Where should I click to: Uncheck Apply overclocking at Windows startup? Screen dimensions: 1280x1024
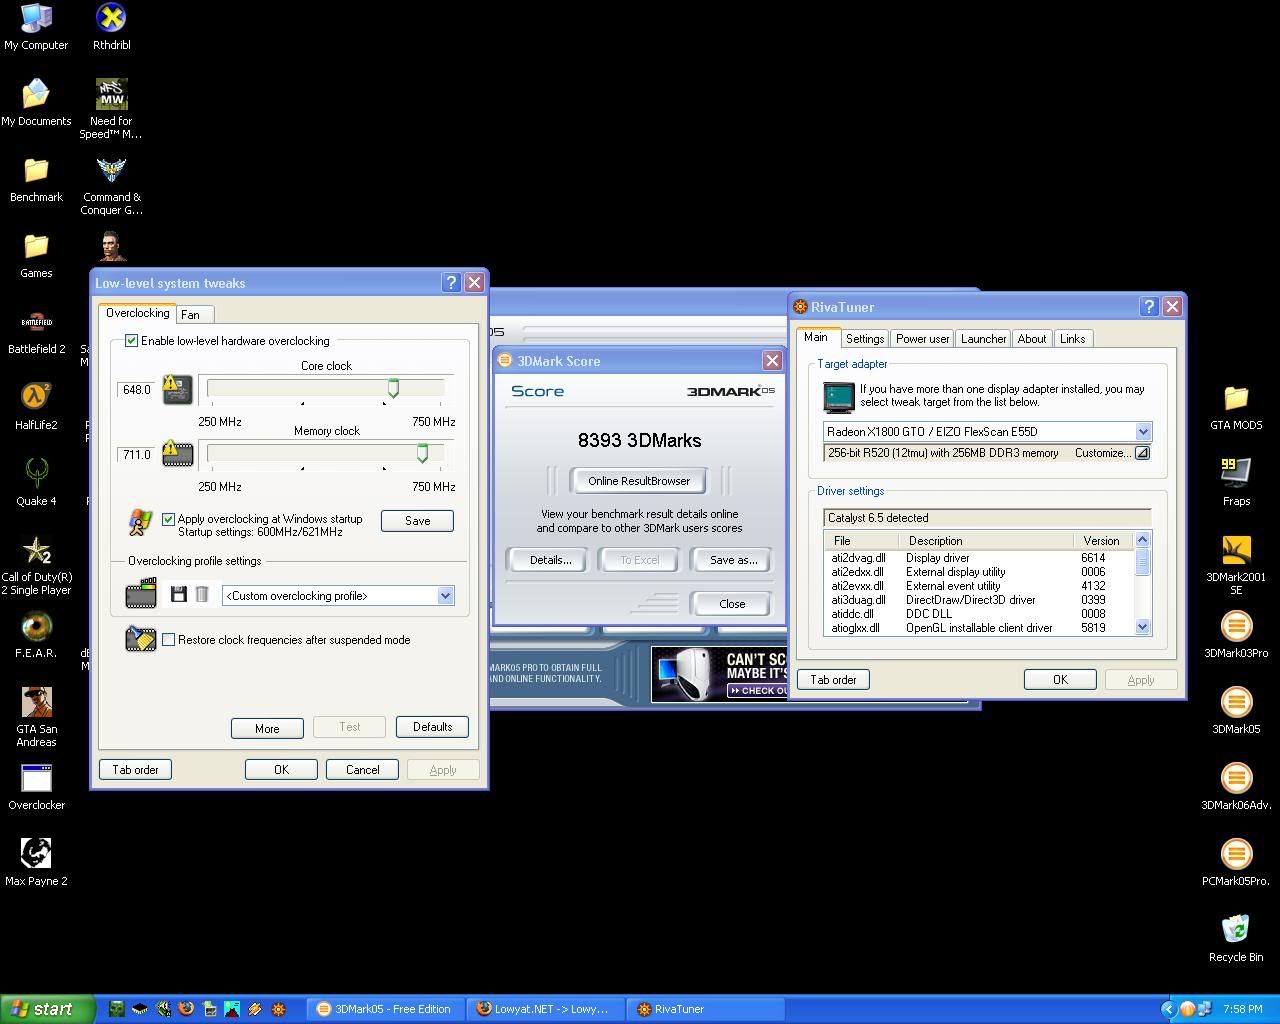click(x=168, y=519)
